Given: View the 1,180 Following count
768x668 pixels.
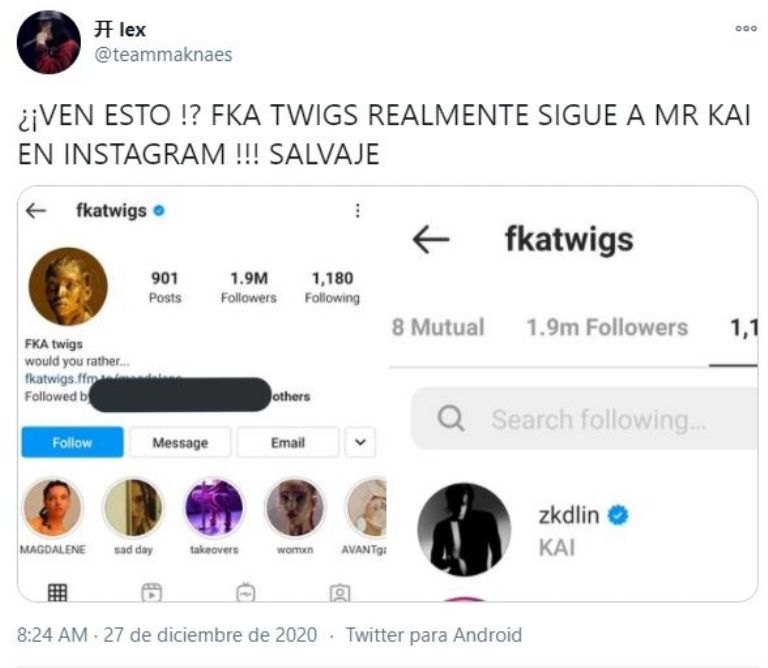Looking at the screenshot, I should click(332, 287).
